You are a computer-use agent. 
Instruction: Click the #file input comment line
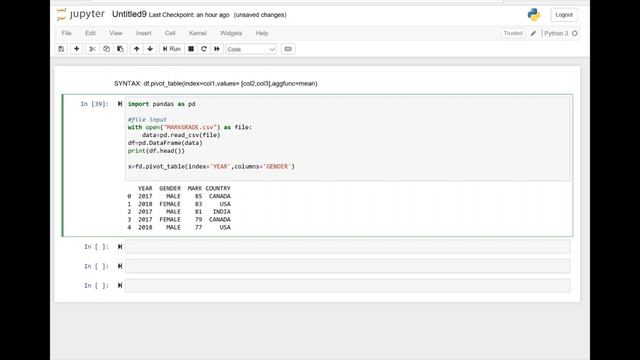pyautogui.click(x=147, y=120)
